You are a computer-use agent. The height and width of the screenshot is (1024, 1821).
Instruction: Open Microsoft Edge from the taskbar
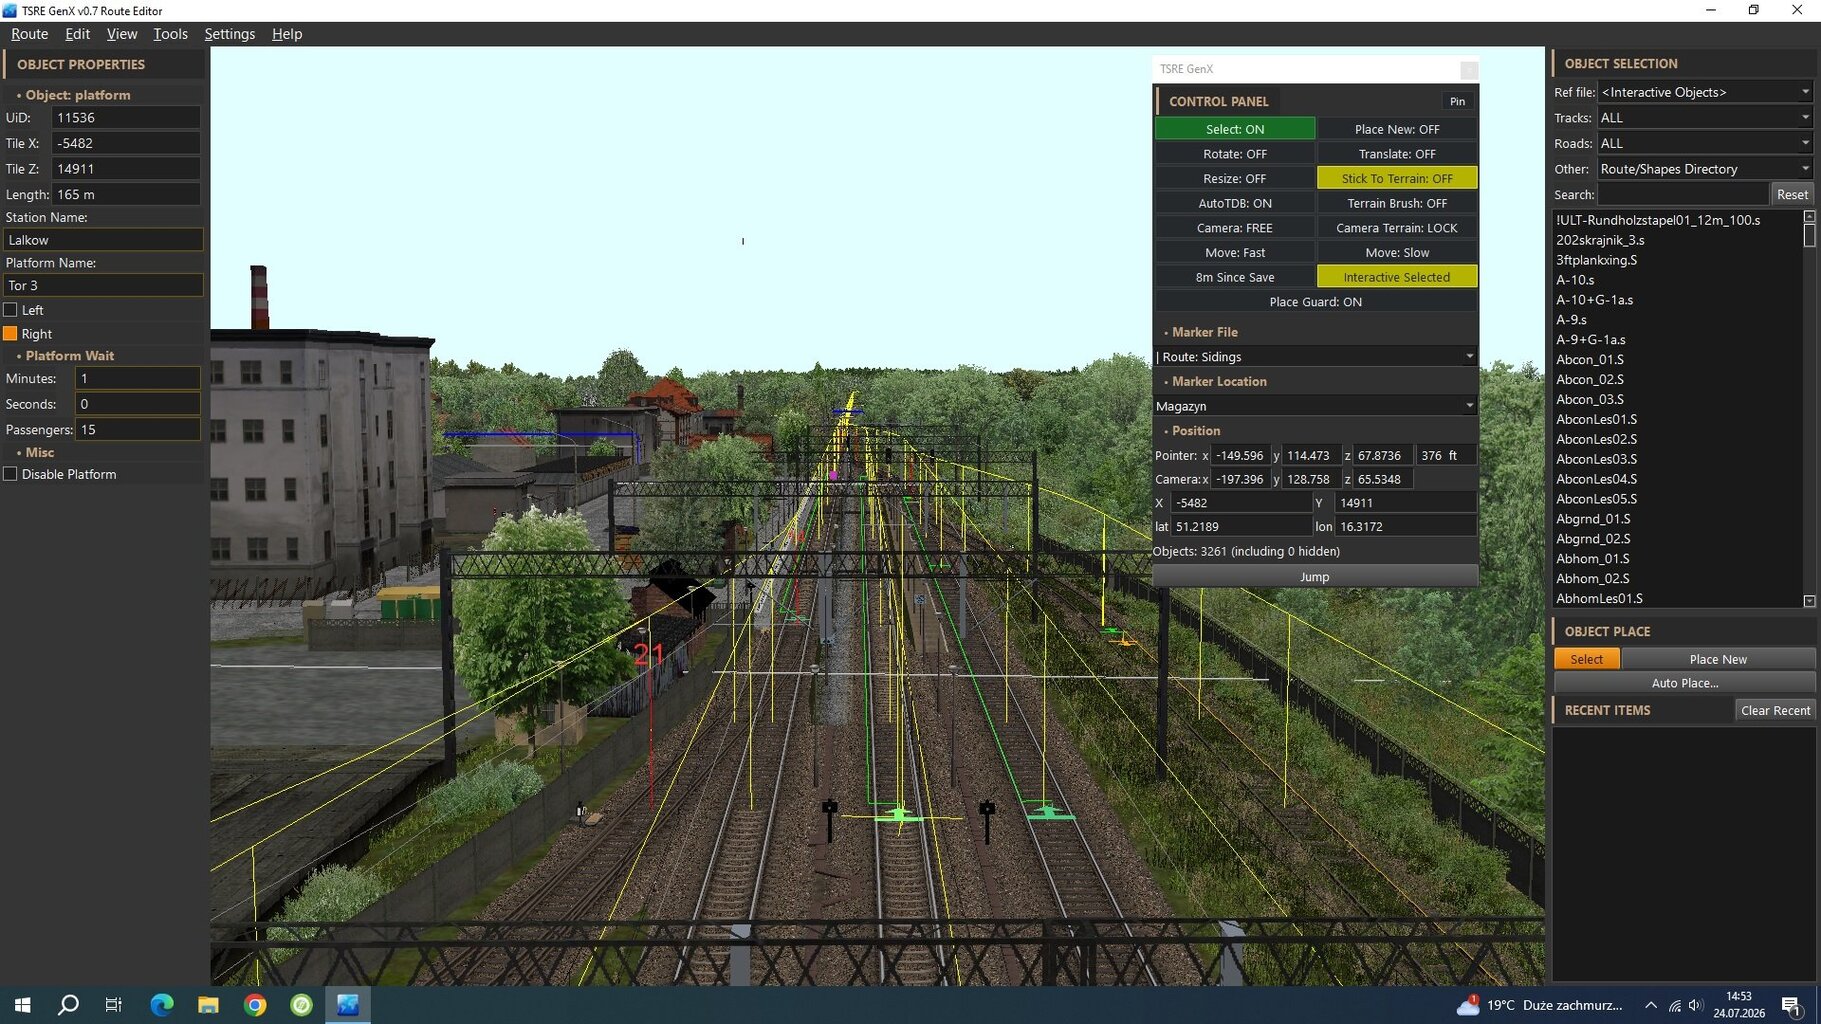coord(161,1005)
